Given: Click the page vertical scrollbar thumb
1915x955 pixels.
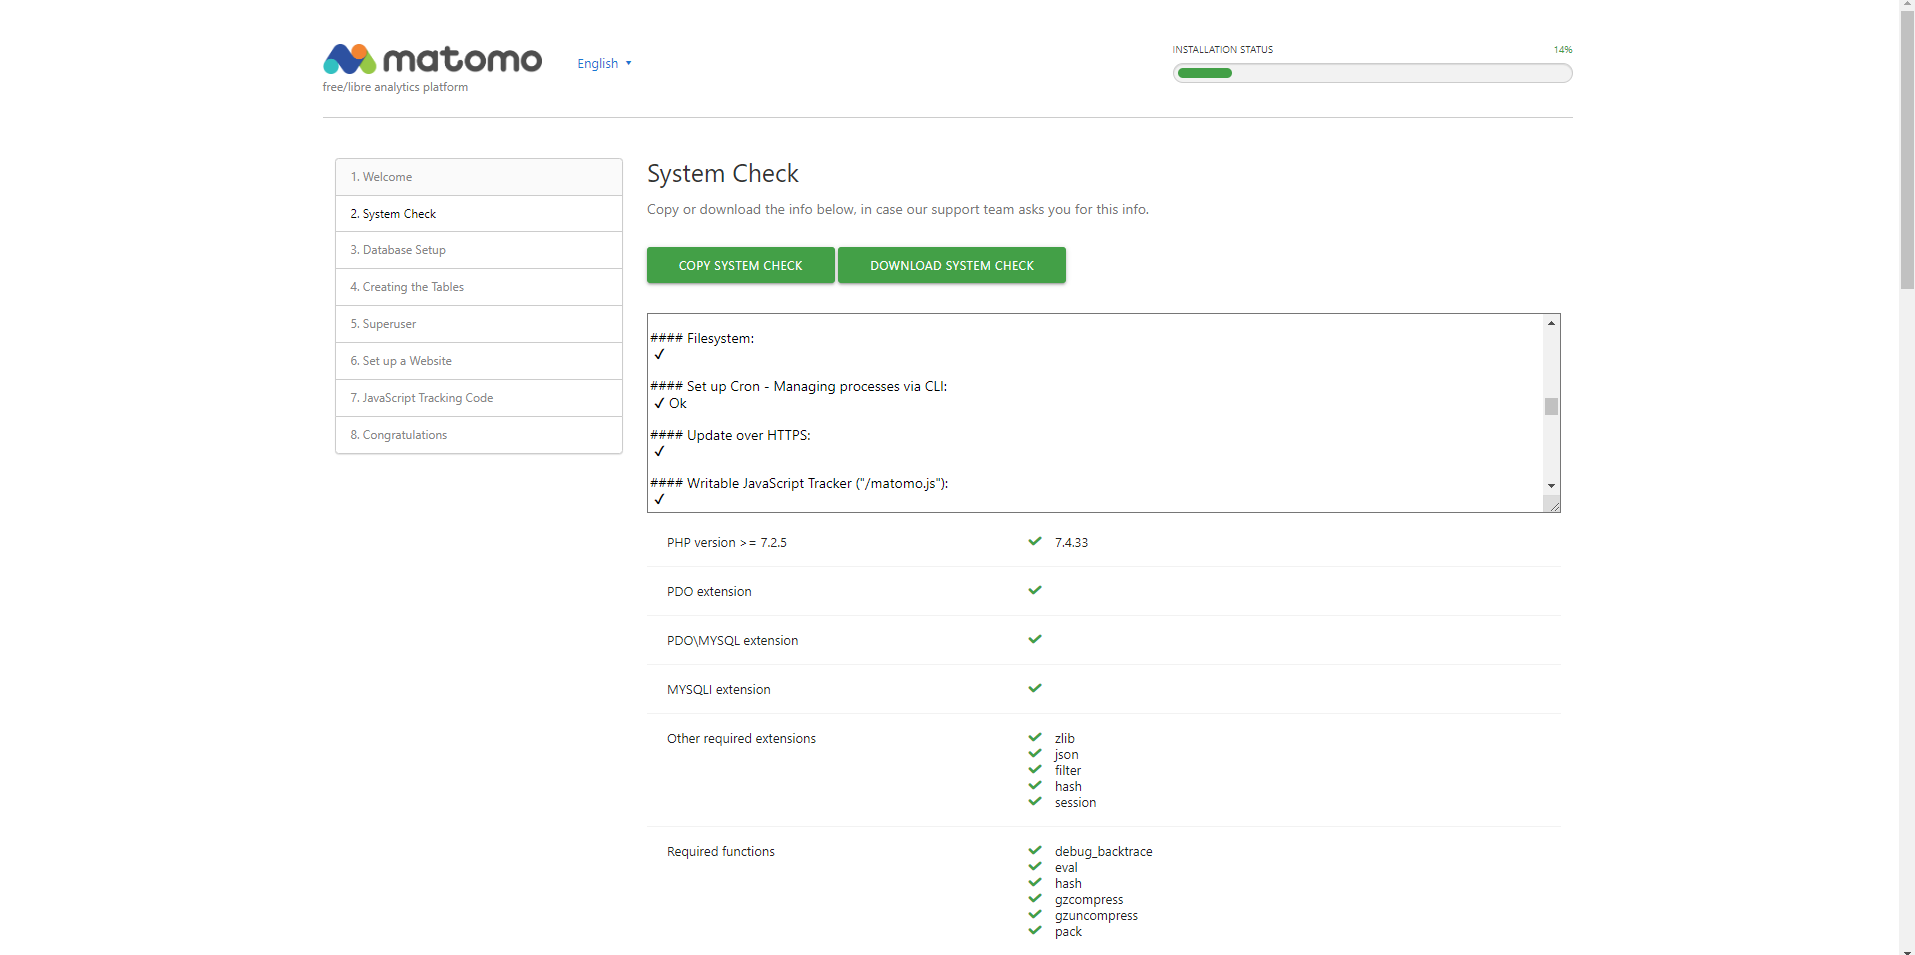Looking at the screenshot, I should (x=1907, y=150).
